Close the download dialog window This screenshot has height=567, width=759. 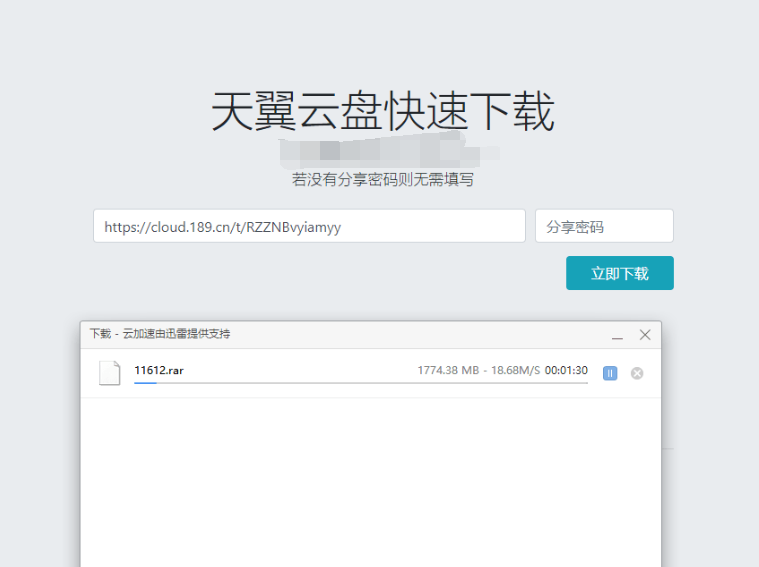point(645,335)
